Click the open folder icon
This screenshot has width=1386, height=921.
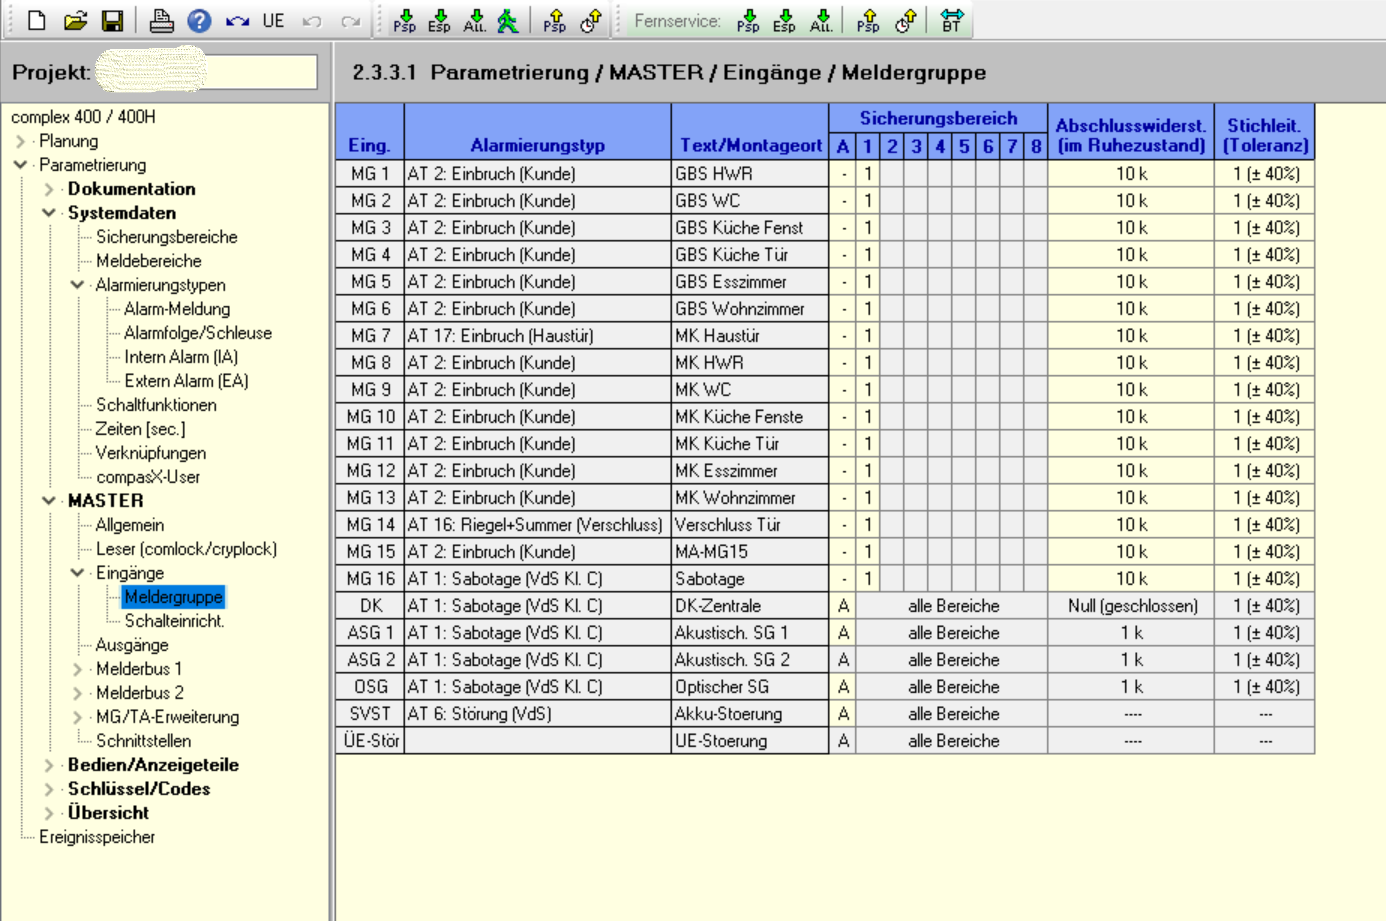[75, 20]
